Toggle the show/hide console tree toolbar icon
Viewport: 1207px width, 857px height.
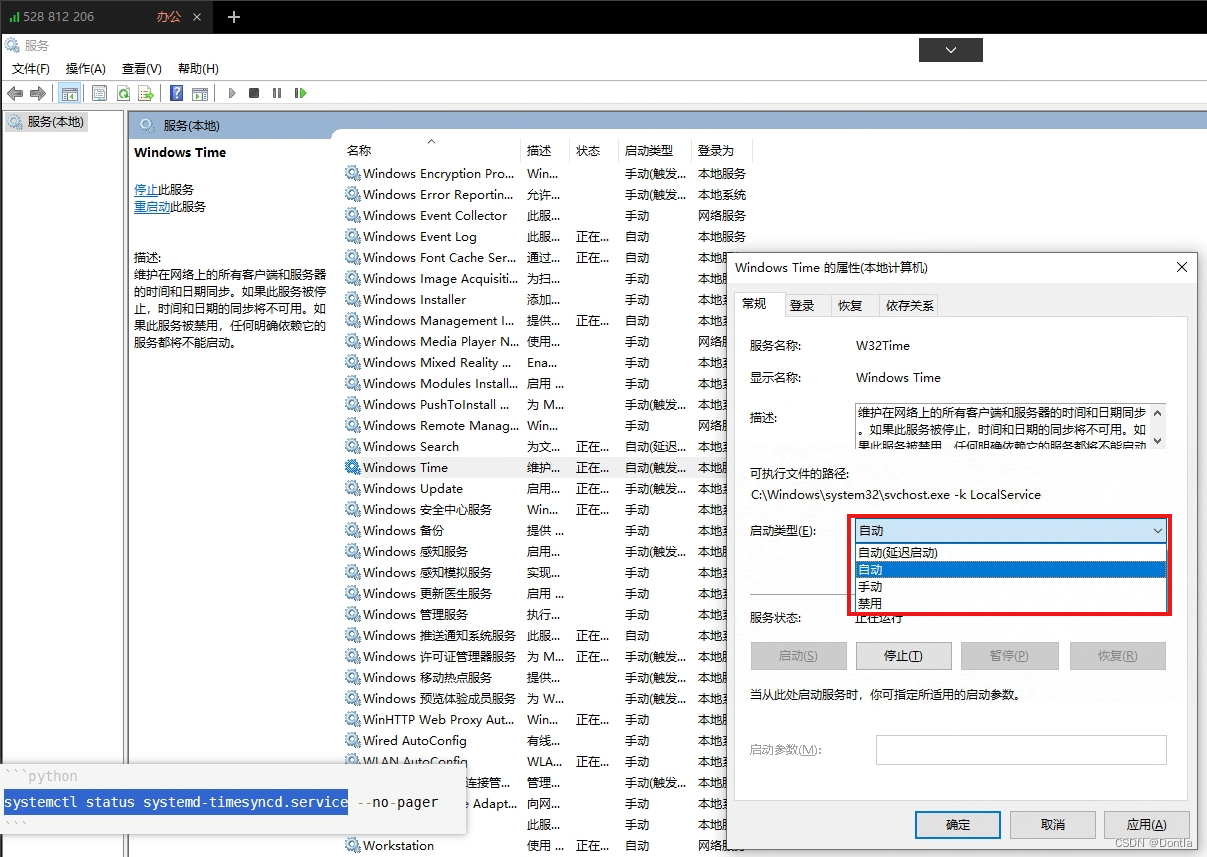(70, 93)
